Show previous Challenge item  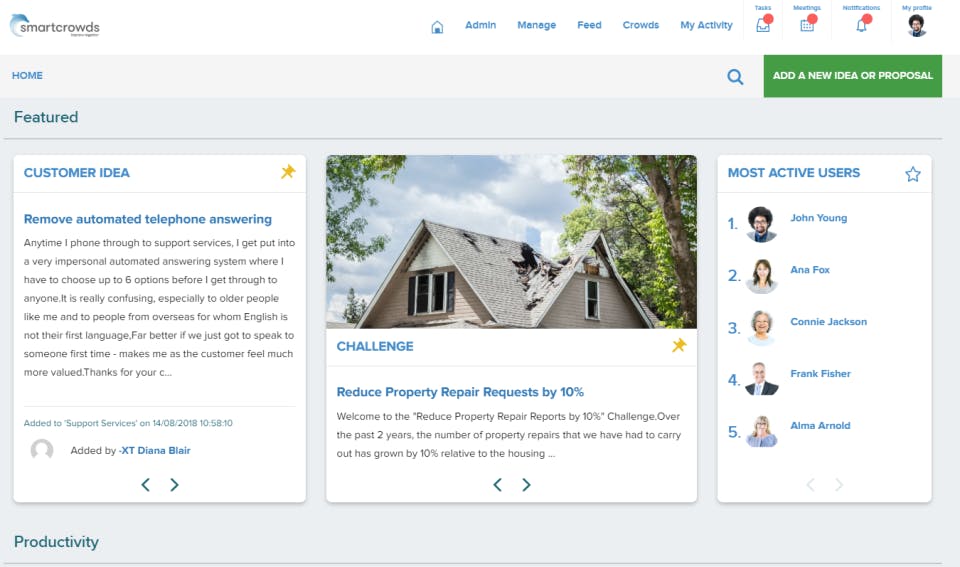(x=498, y=485)
